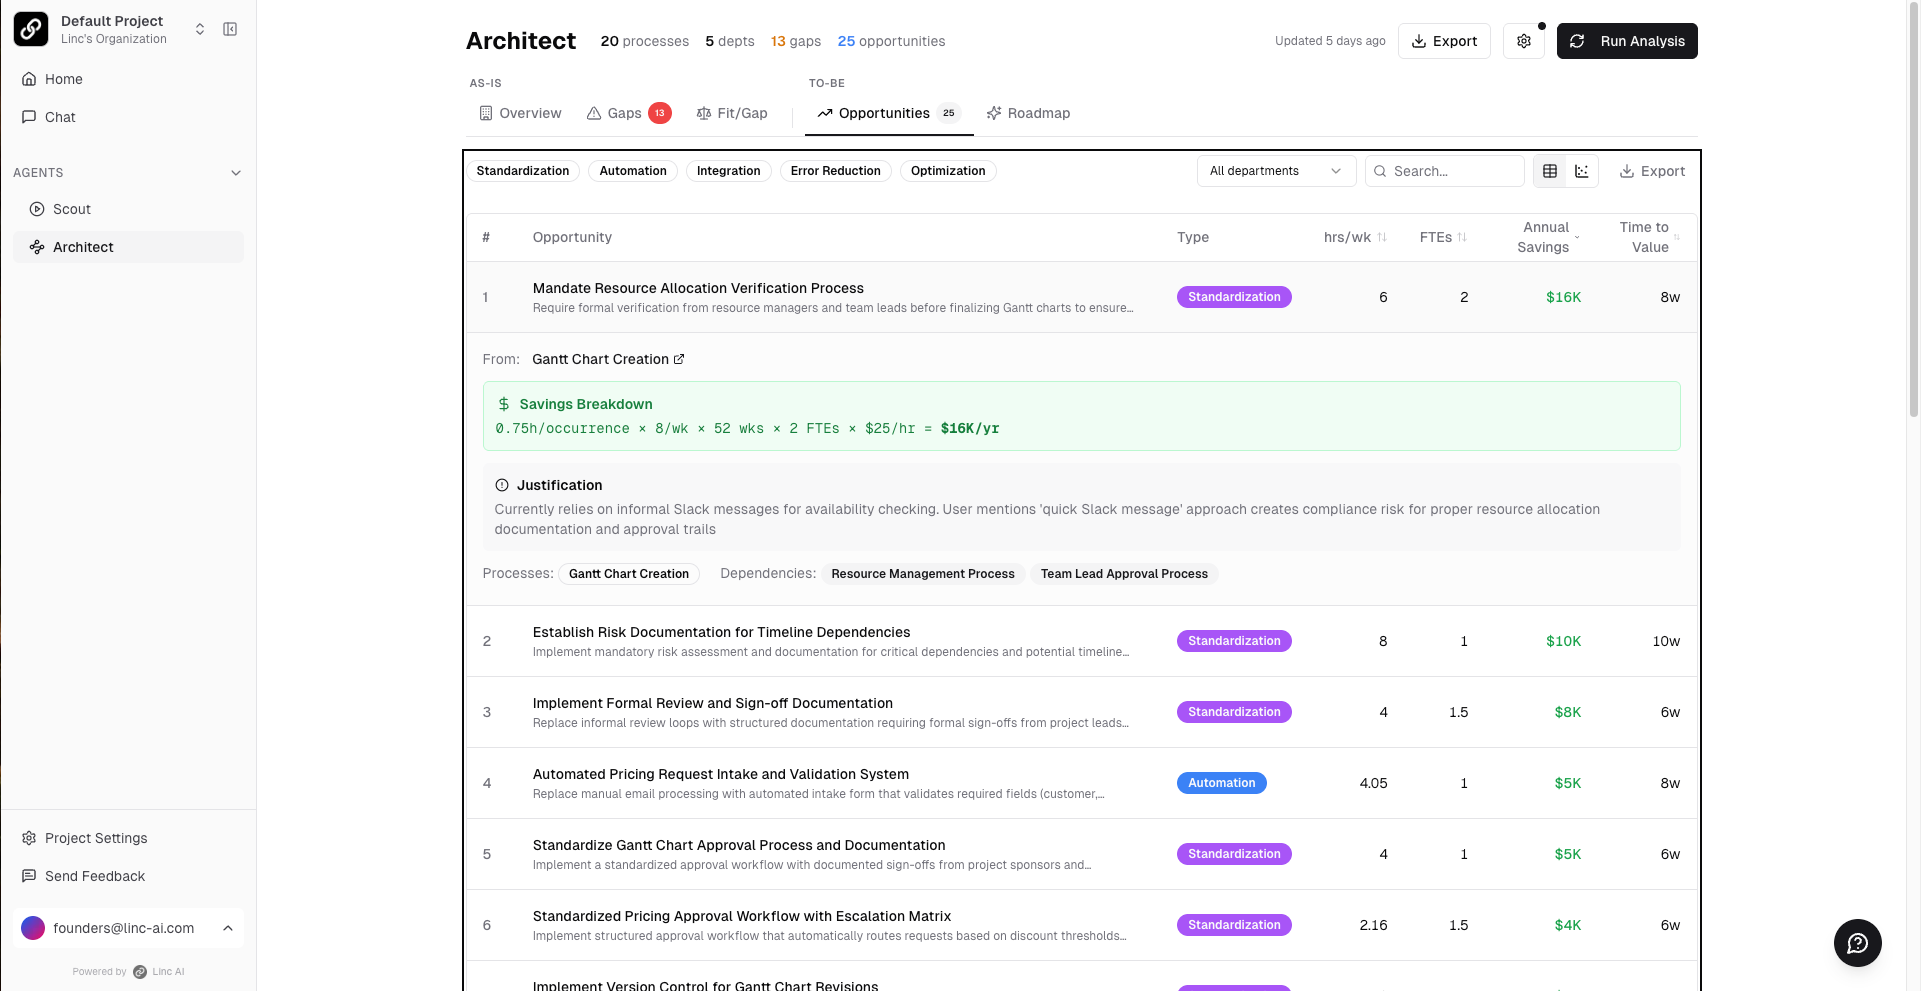Open the settings gear icon
This screenshot has height=991, width=1921.
pos(1524,41)
